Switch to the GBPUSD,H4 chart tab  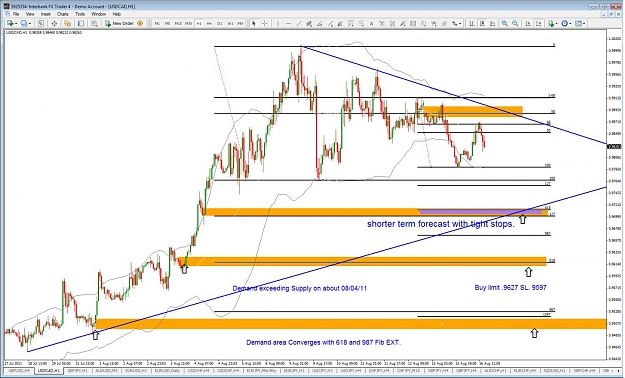(19, 371)
